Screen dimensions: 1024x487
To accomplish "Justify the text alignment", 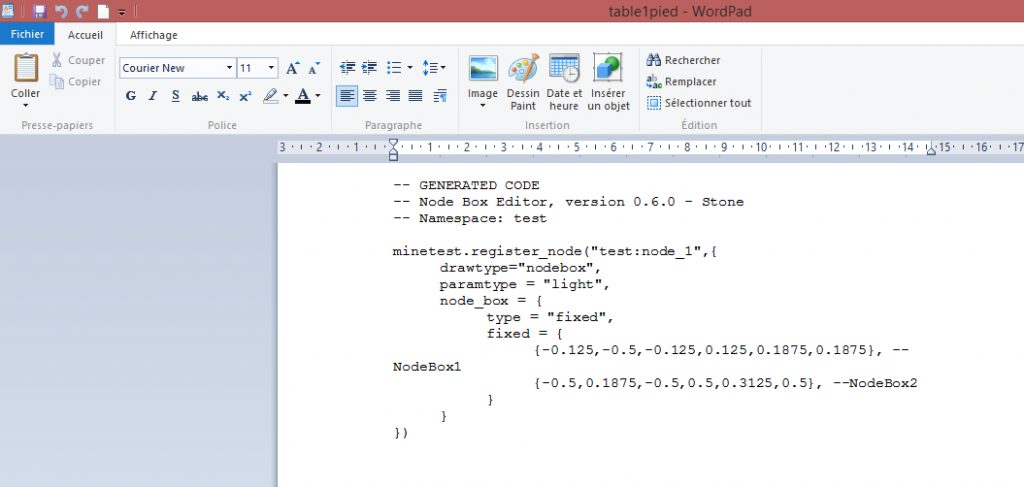I will 415,96.
